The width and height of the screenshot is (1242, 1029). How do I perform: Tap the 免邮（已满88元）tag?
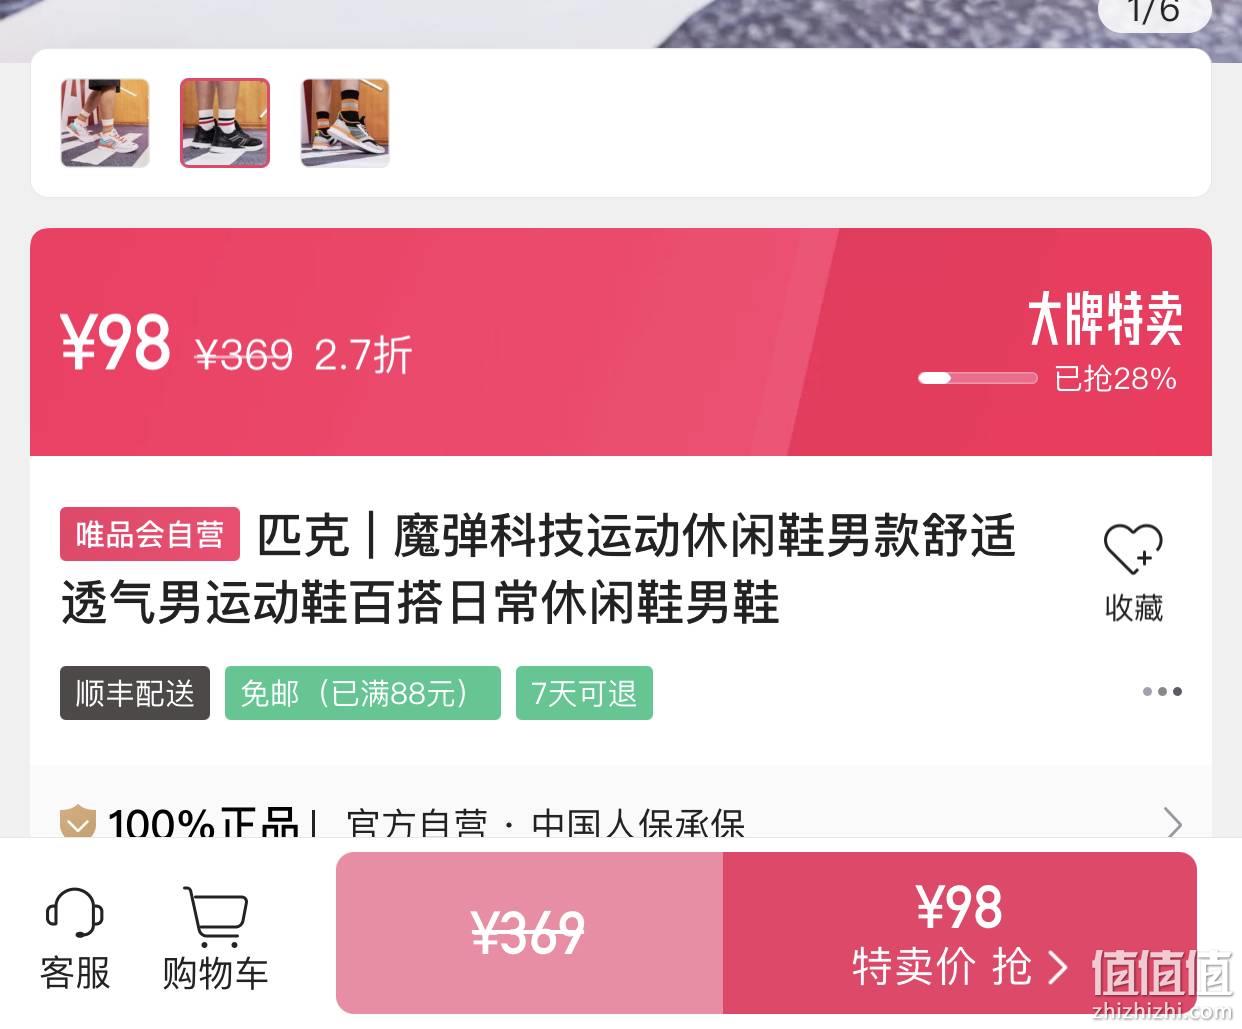click(x=362, y=693)
